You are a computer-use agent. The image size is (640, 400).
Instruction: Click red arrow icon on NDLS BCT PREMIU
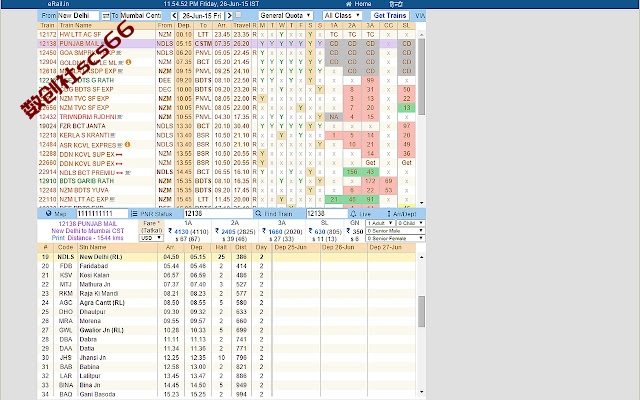pos(120,173)
